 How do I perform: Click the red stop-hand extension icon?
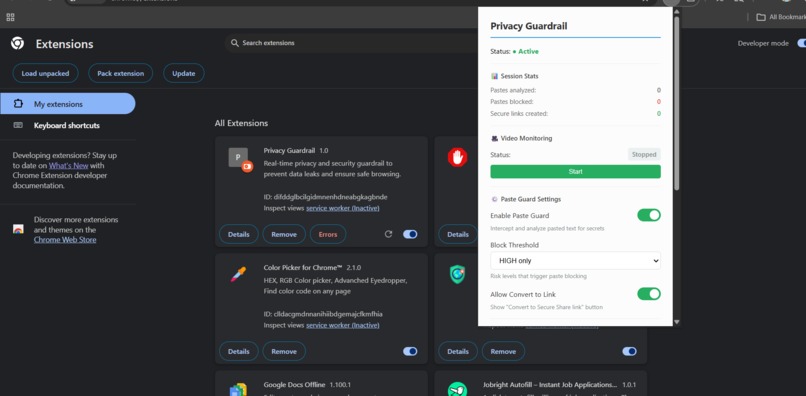pos(457,157)
